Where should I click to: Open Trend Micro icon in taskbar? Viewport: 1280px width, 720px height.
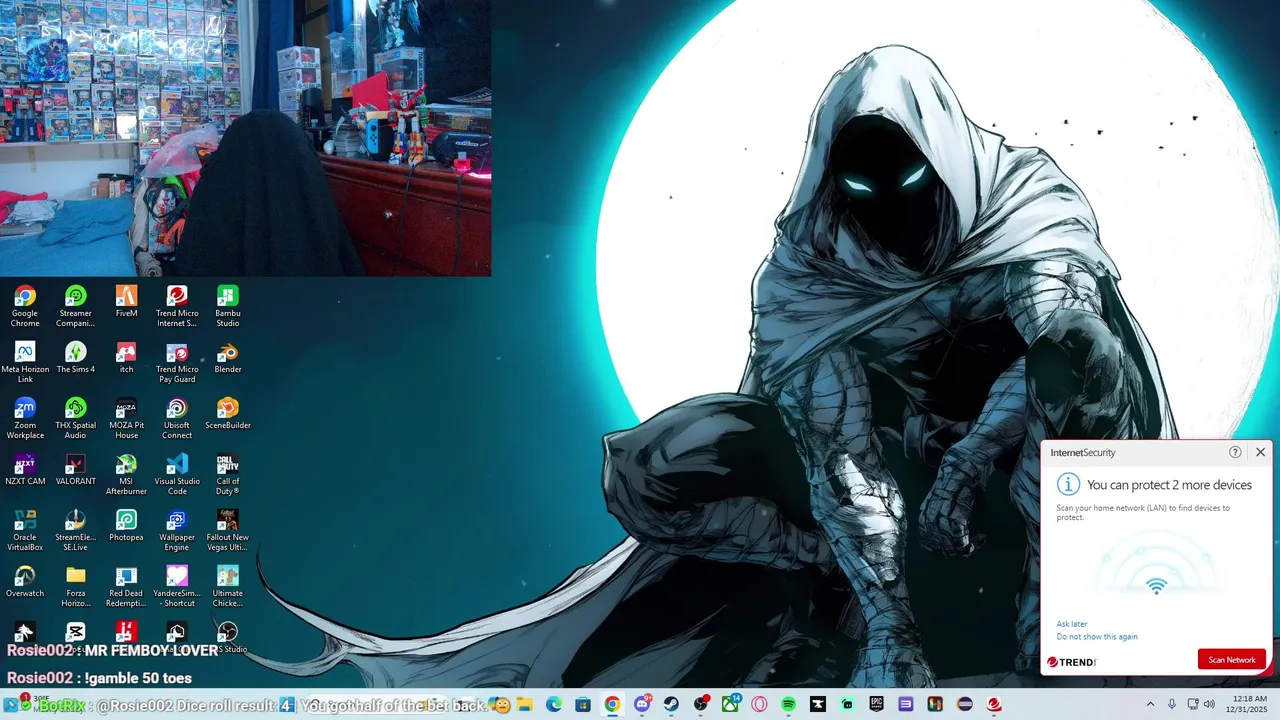(x=994, y=704)
